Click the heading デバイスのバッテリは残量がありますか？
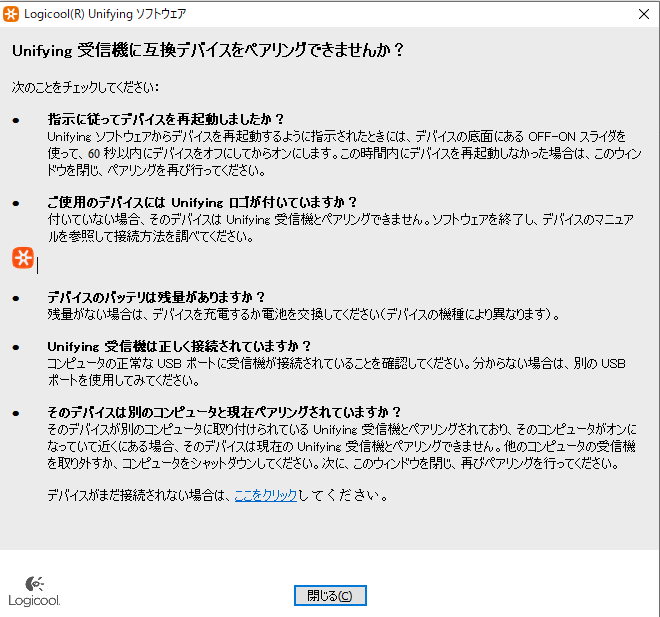The image size is (660, 617). point(156,297)
